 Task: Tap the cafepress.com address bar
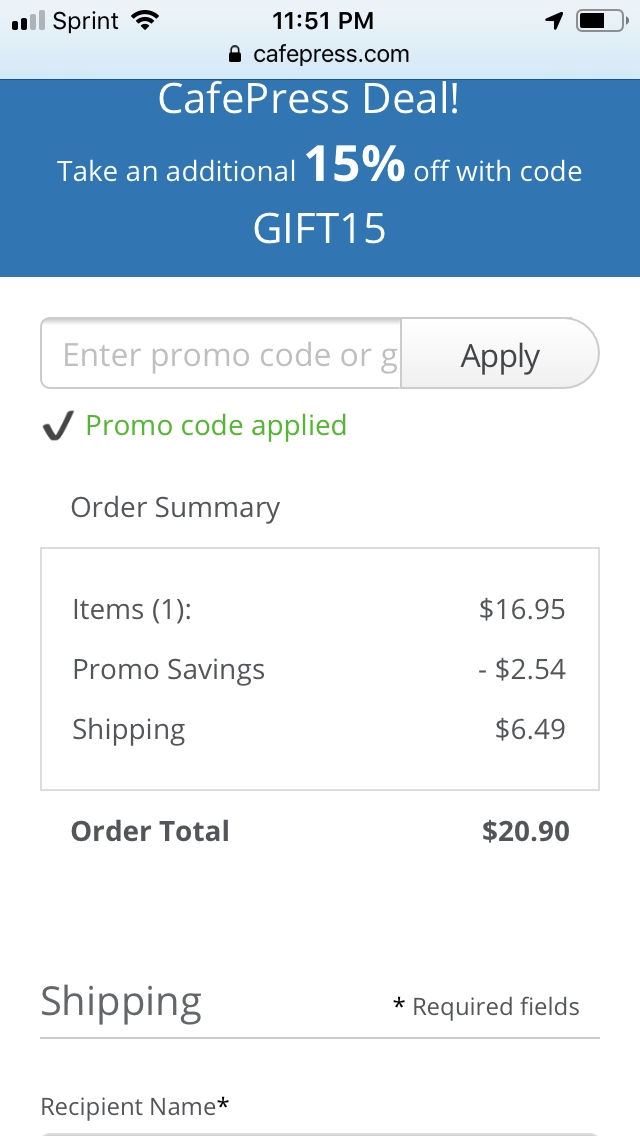click(x=330, y=54)
